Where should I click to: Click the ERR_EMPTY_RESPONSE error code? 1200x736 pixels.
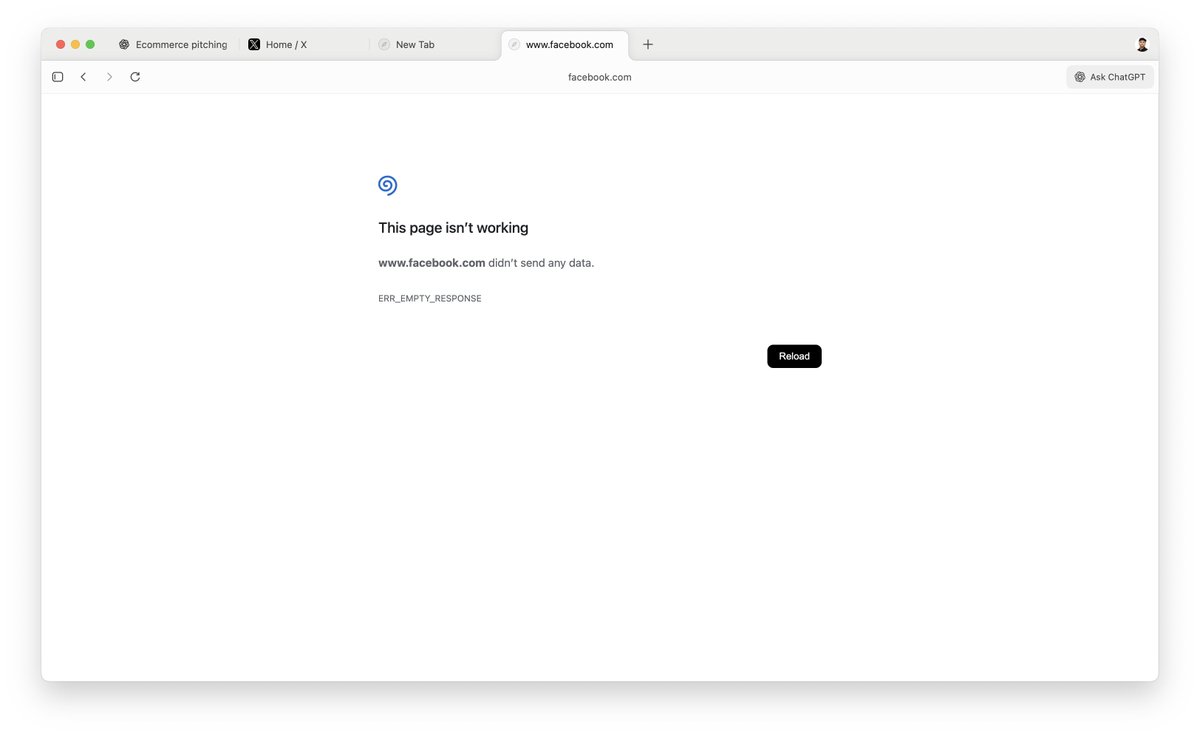(430, 299)
